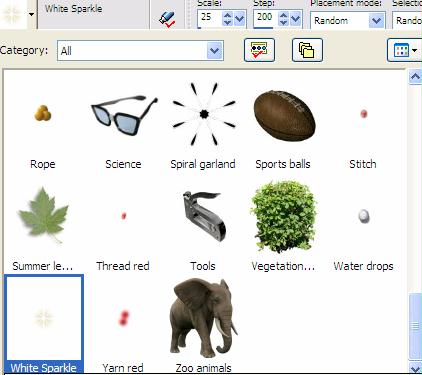
Task: Open the picture tube preview dropdown arrow
Action: [31, 14]
